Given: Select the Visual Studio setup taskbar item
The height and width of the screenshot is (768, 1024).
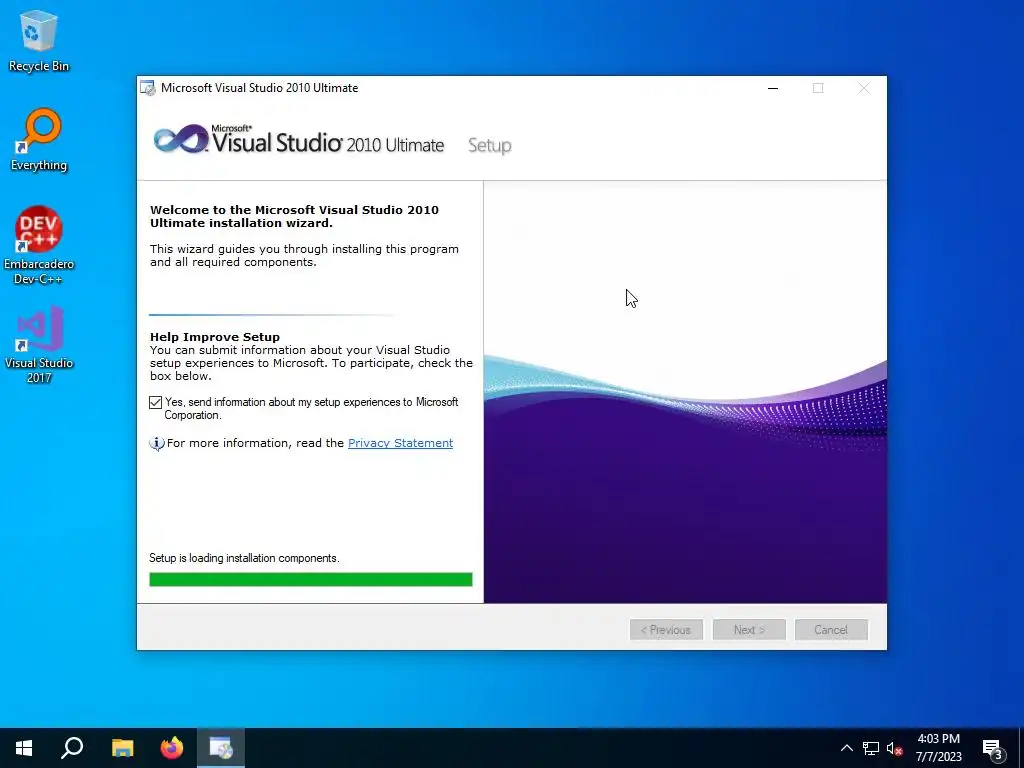Looking at the screenshot, I should coord(221,748).
